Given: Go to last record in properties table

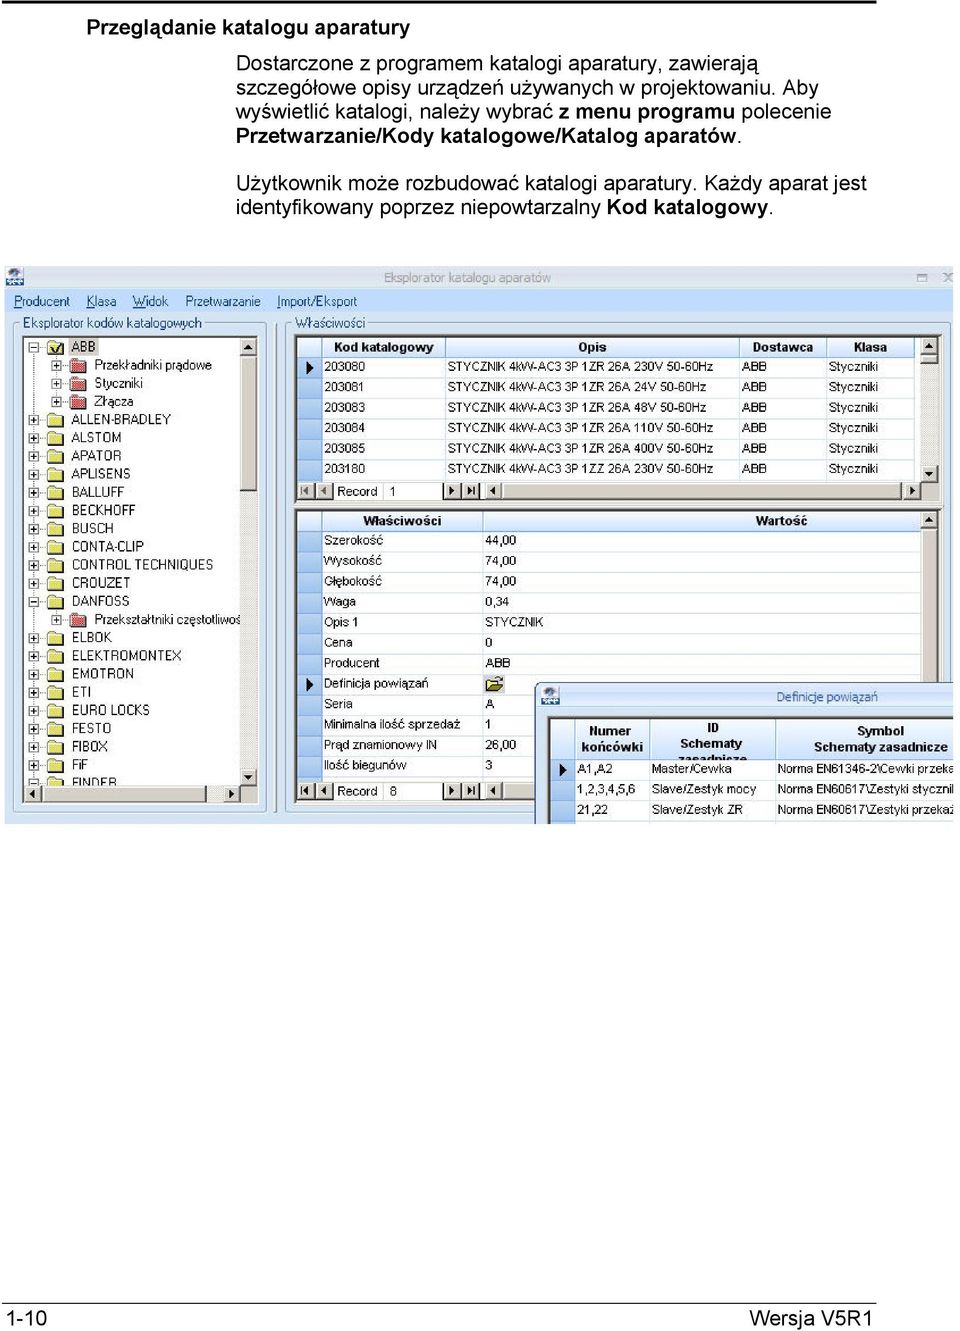Looking at the screenshot, I should 470,791.
